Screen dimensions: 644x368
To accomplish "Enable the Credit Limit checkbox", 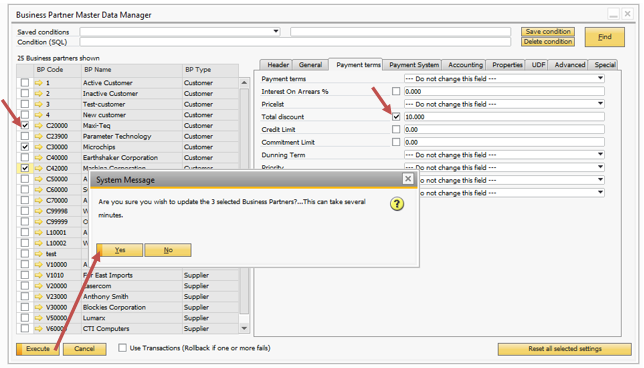I will pos(396,129).
